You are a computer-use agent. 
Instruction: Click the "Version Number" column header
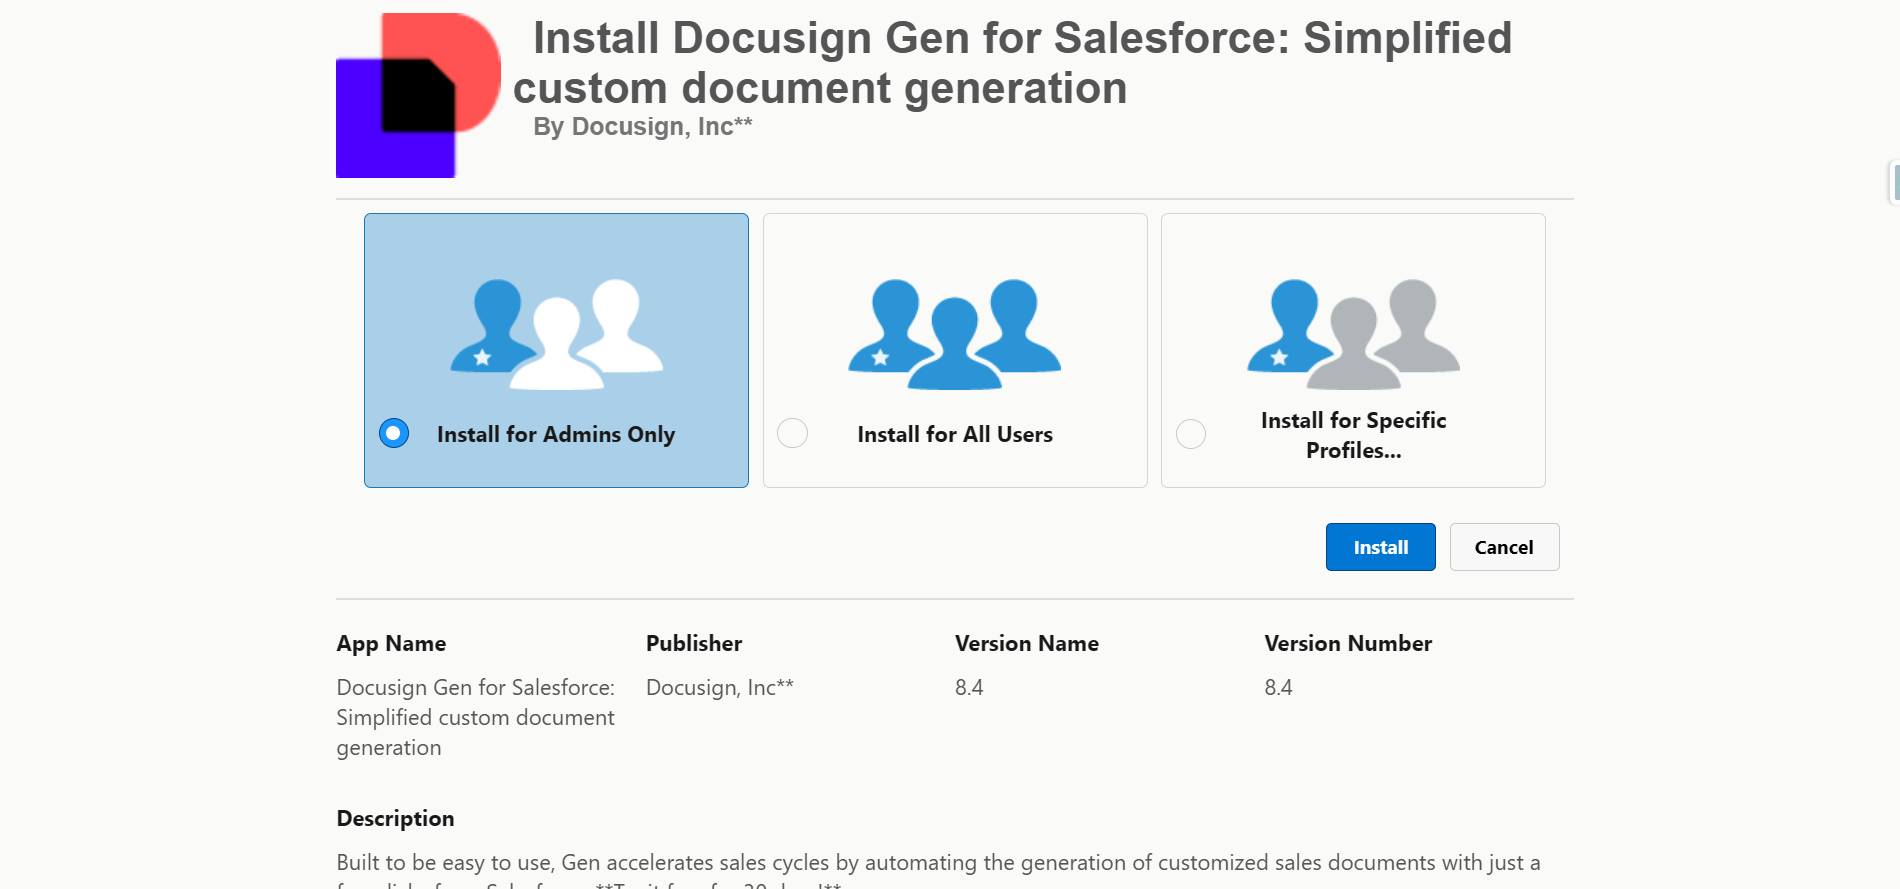(1348, 643)
